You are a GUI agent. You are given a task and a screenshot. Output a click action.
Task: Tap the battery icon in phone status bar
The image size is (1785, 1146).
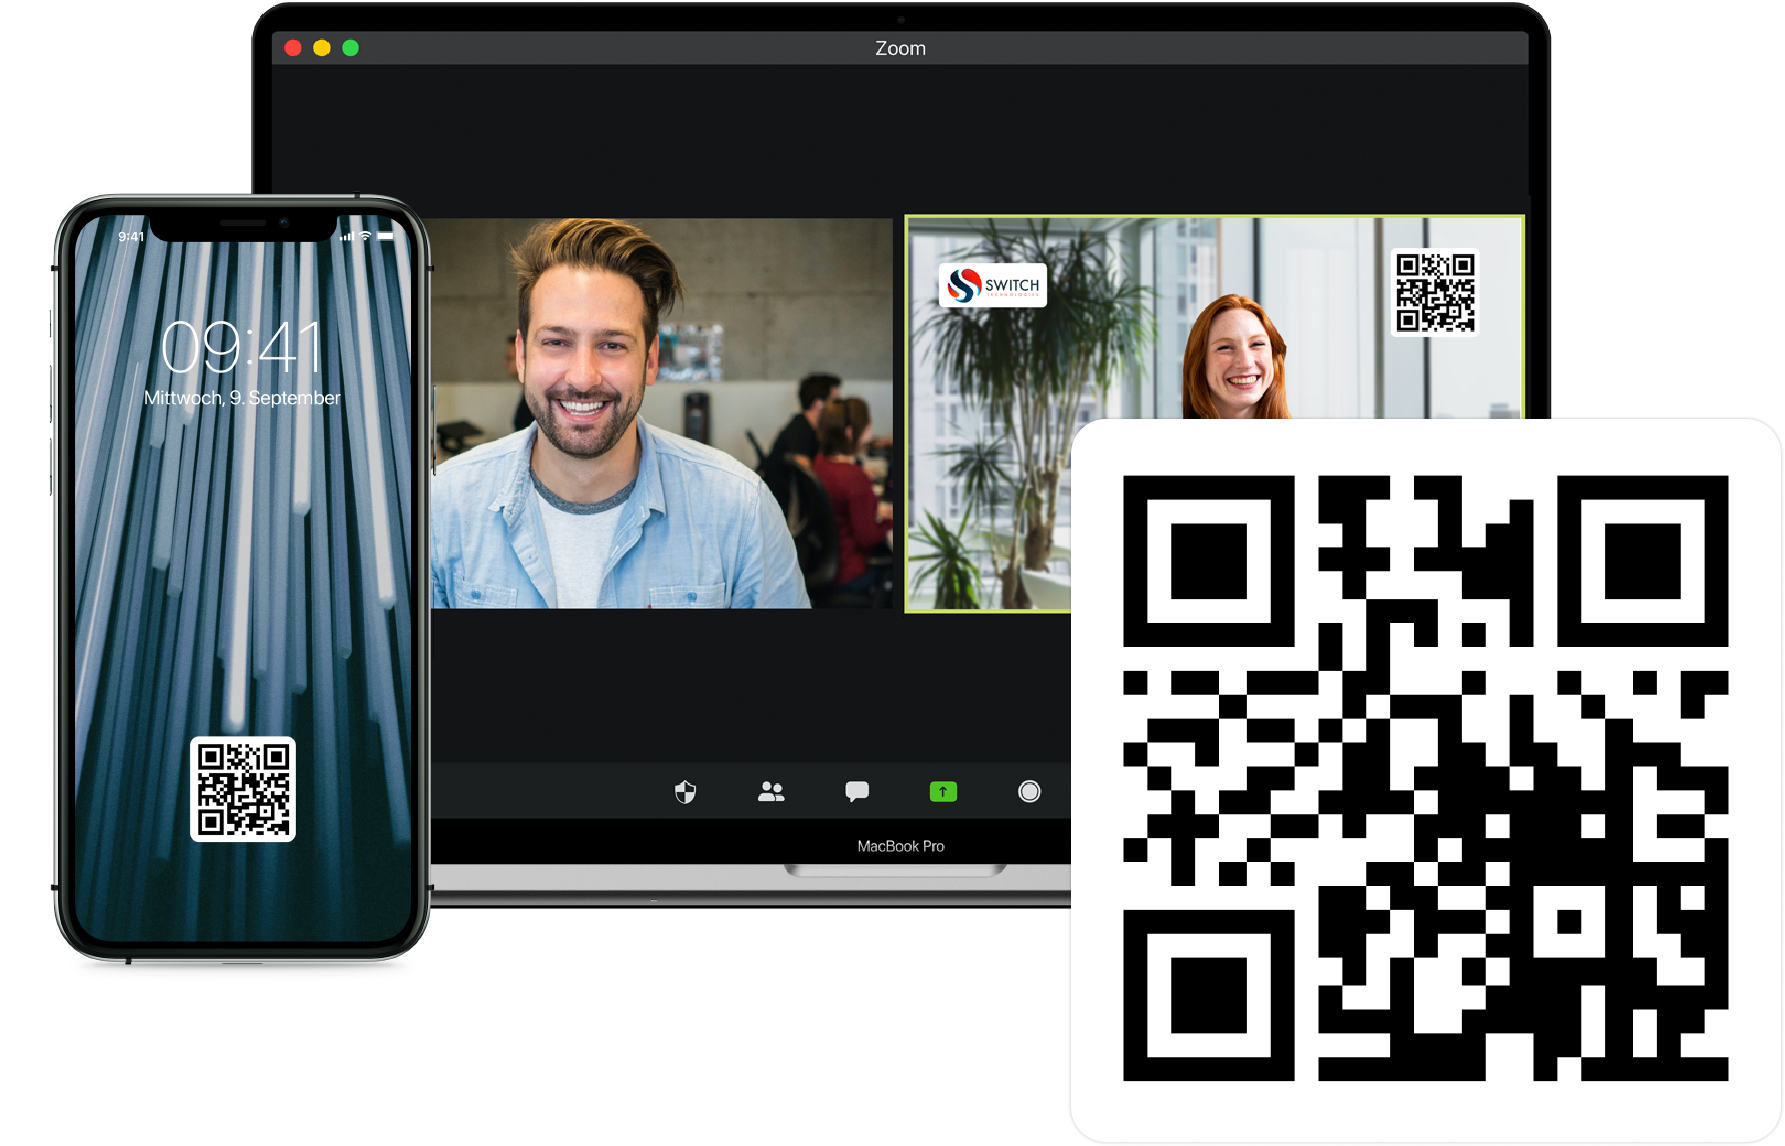pyautogui.click(x=386, y=236)
